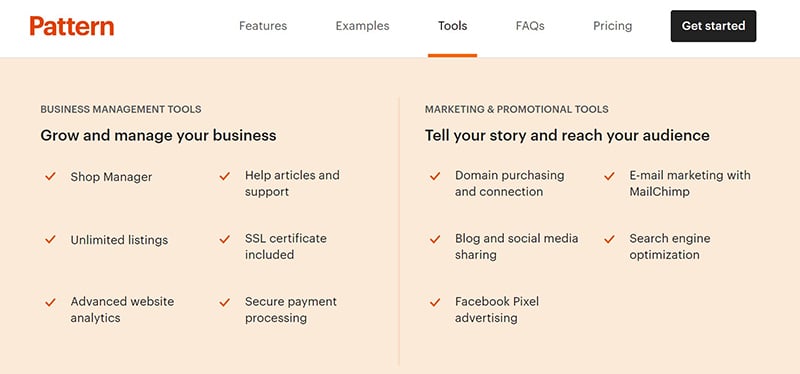Click the Grow and manage your business heading
Viewport: 800px width, 374px height.
(158, 135)
